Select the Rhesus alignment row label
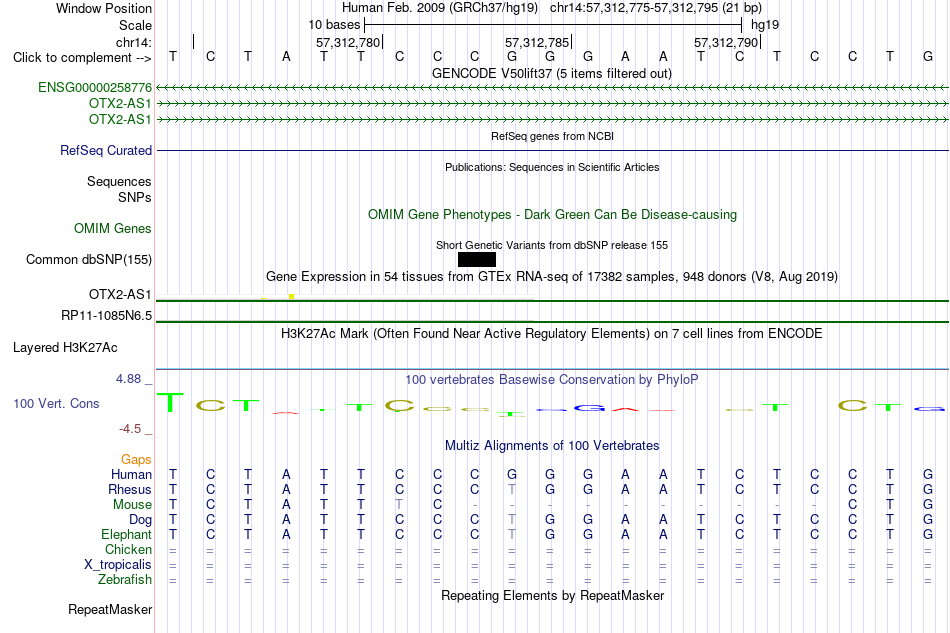Screen dimensions: 950x633 (130, 489)
